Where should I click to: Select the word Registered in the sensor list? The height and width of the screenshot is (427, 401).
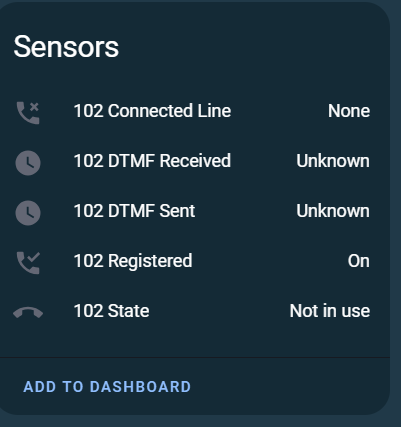tap(150, 261)
